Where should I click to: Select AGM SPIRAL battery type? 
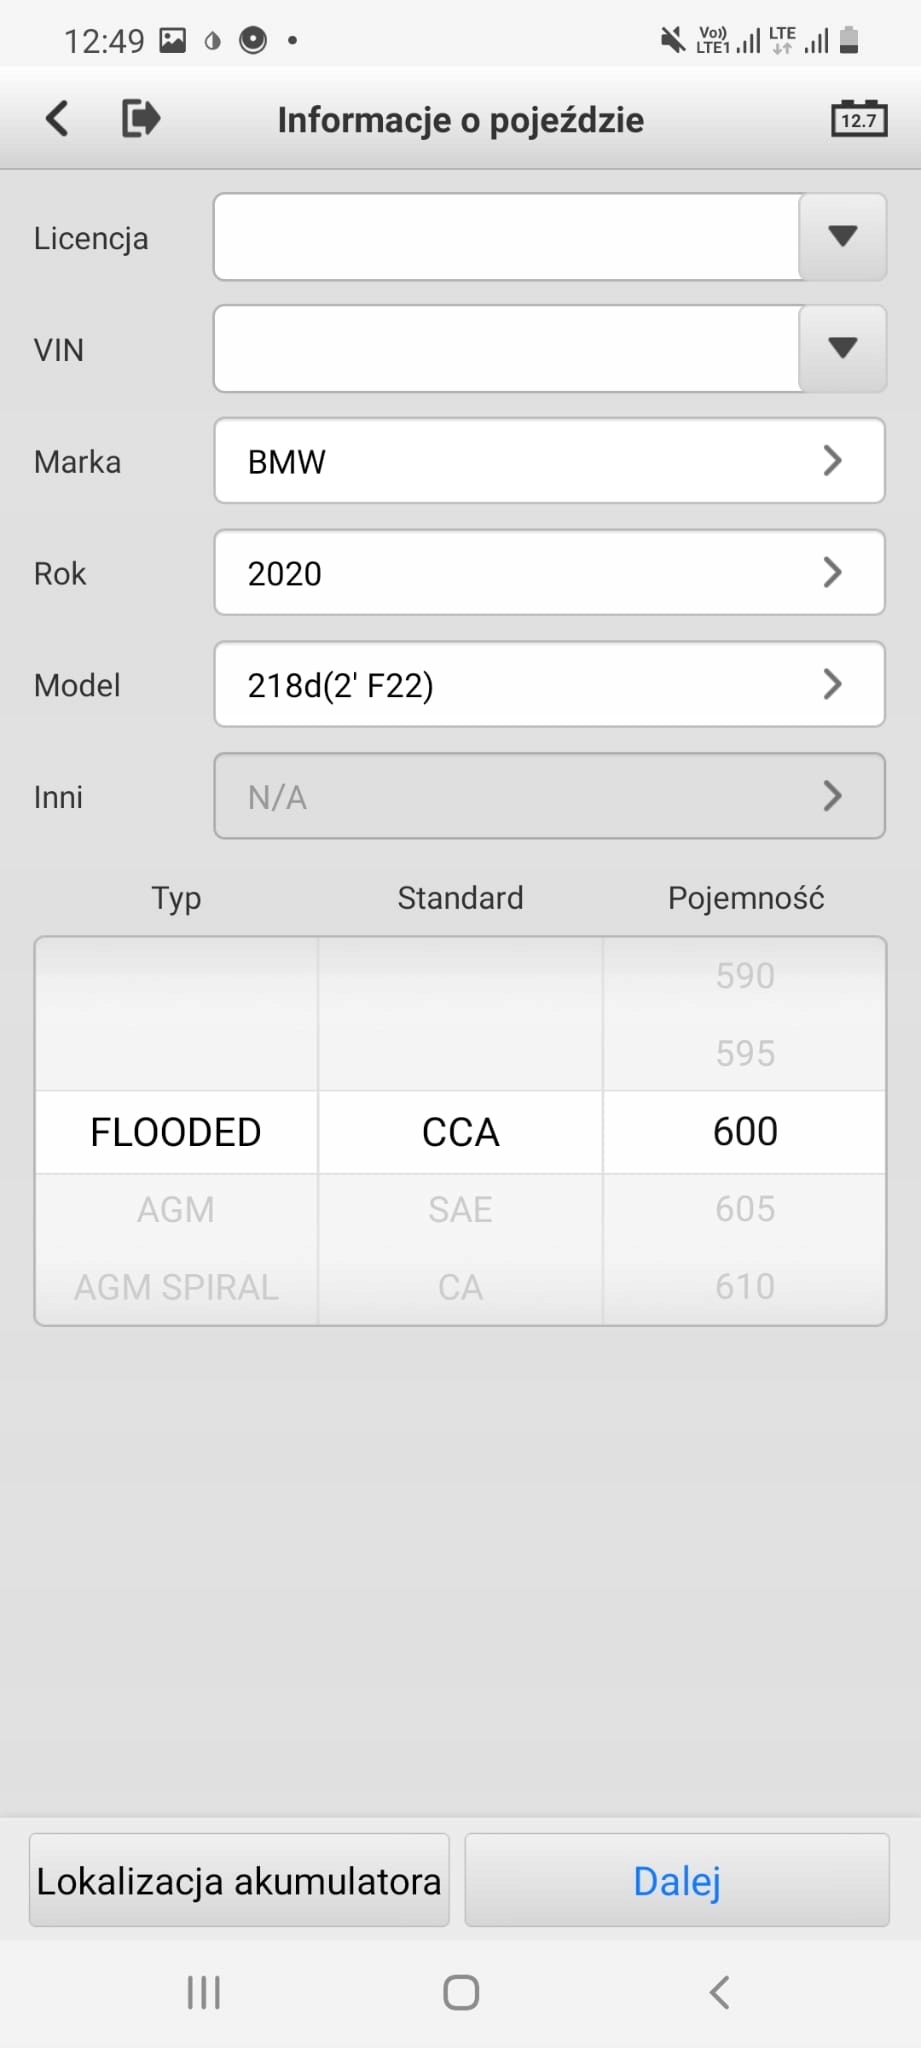[x=176, y=1287]
